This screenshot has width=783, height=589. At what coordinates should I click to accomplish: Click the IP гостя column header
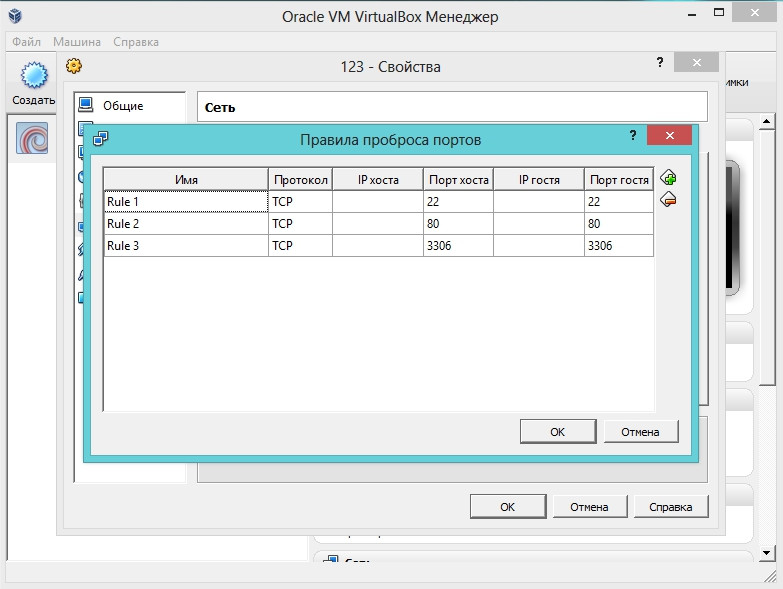[x=539, y=179]
